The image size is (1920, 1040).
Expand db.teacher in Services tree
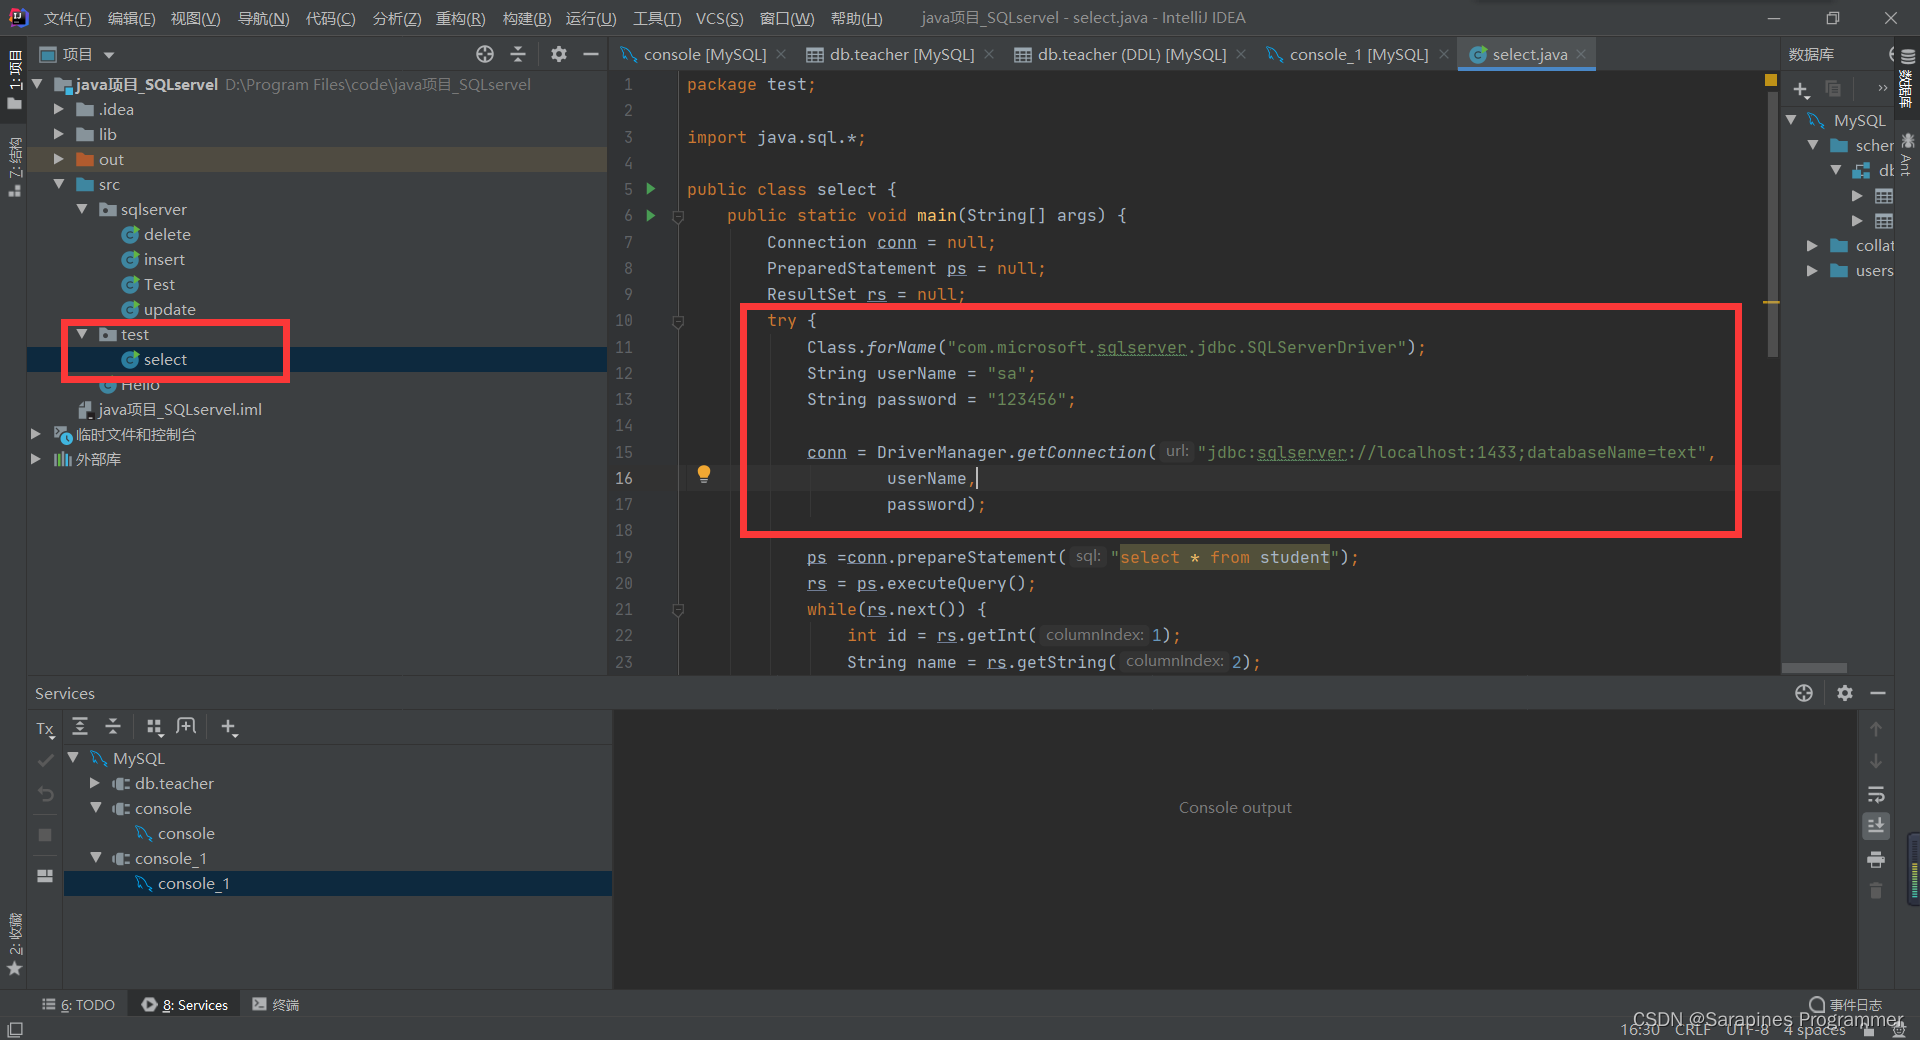[95, 783]
